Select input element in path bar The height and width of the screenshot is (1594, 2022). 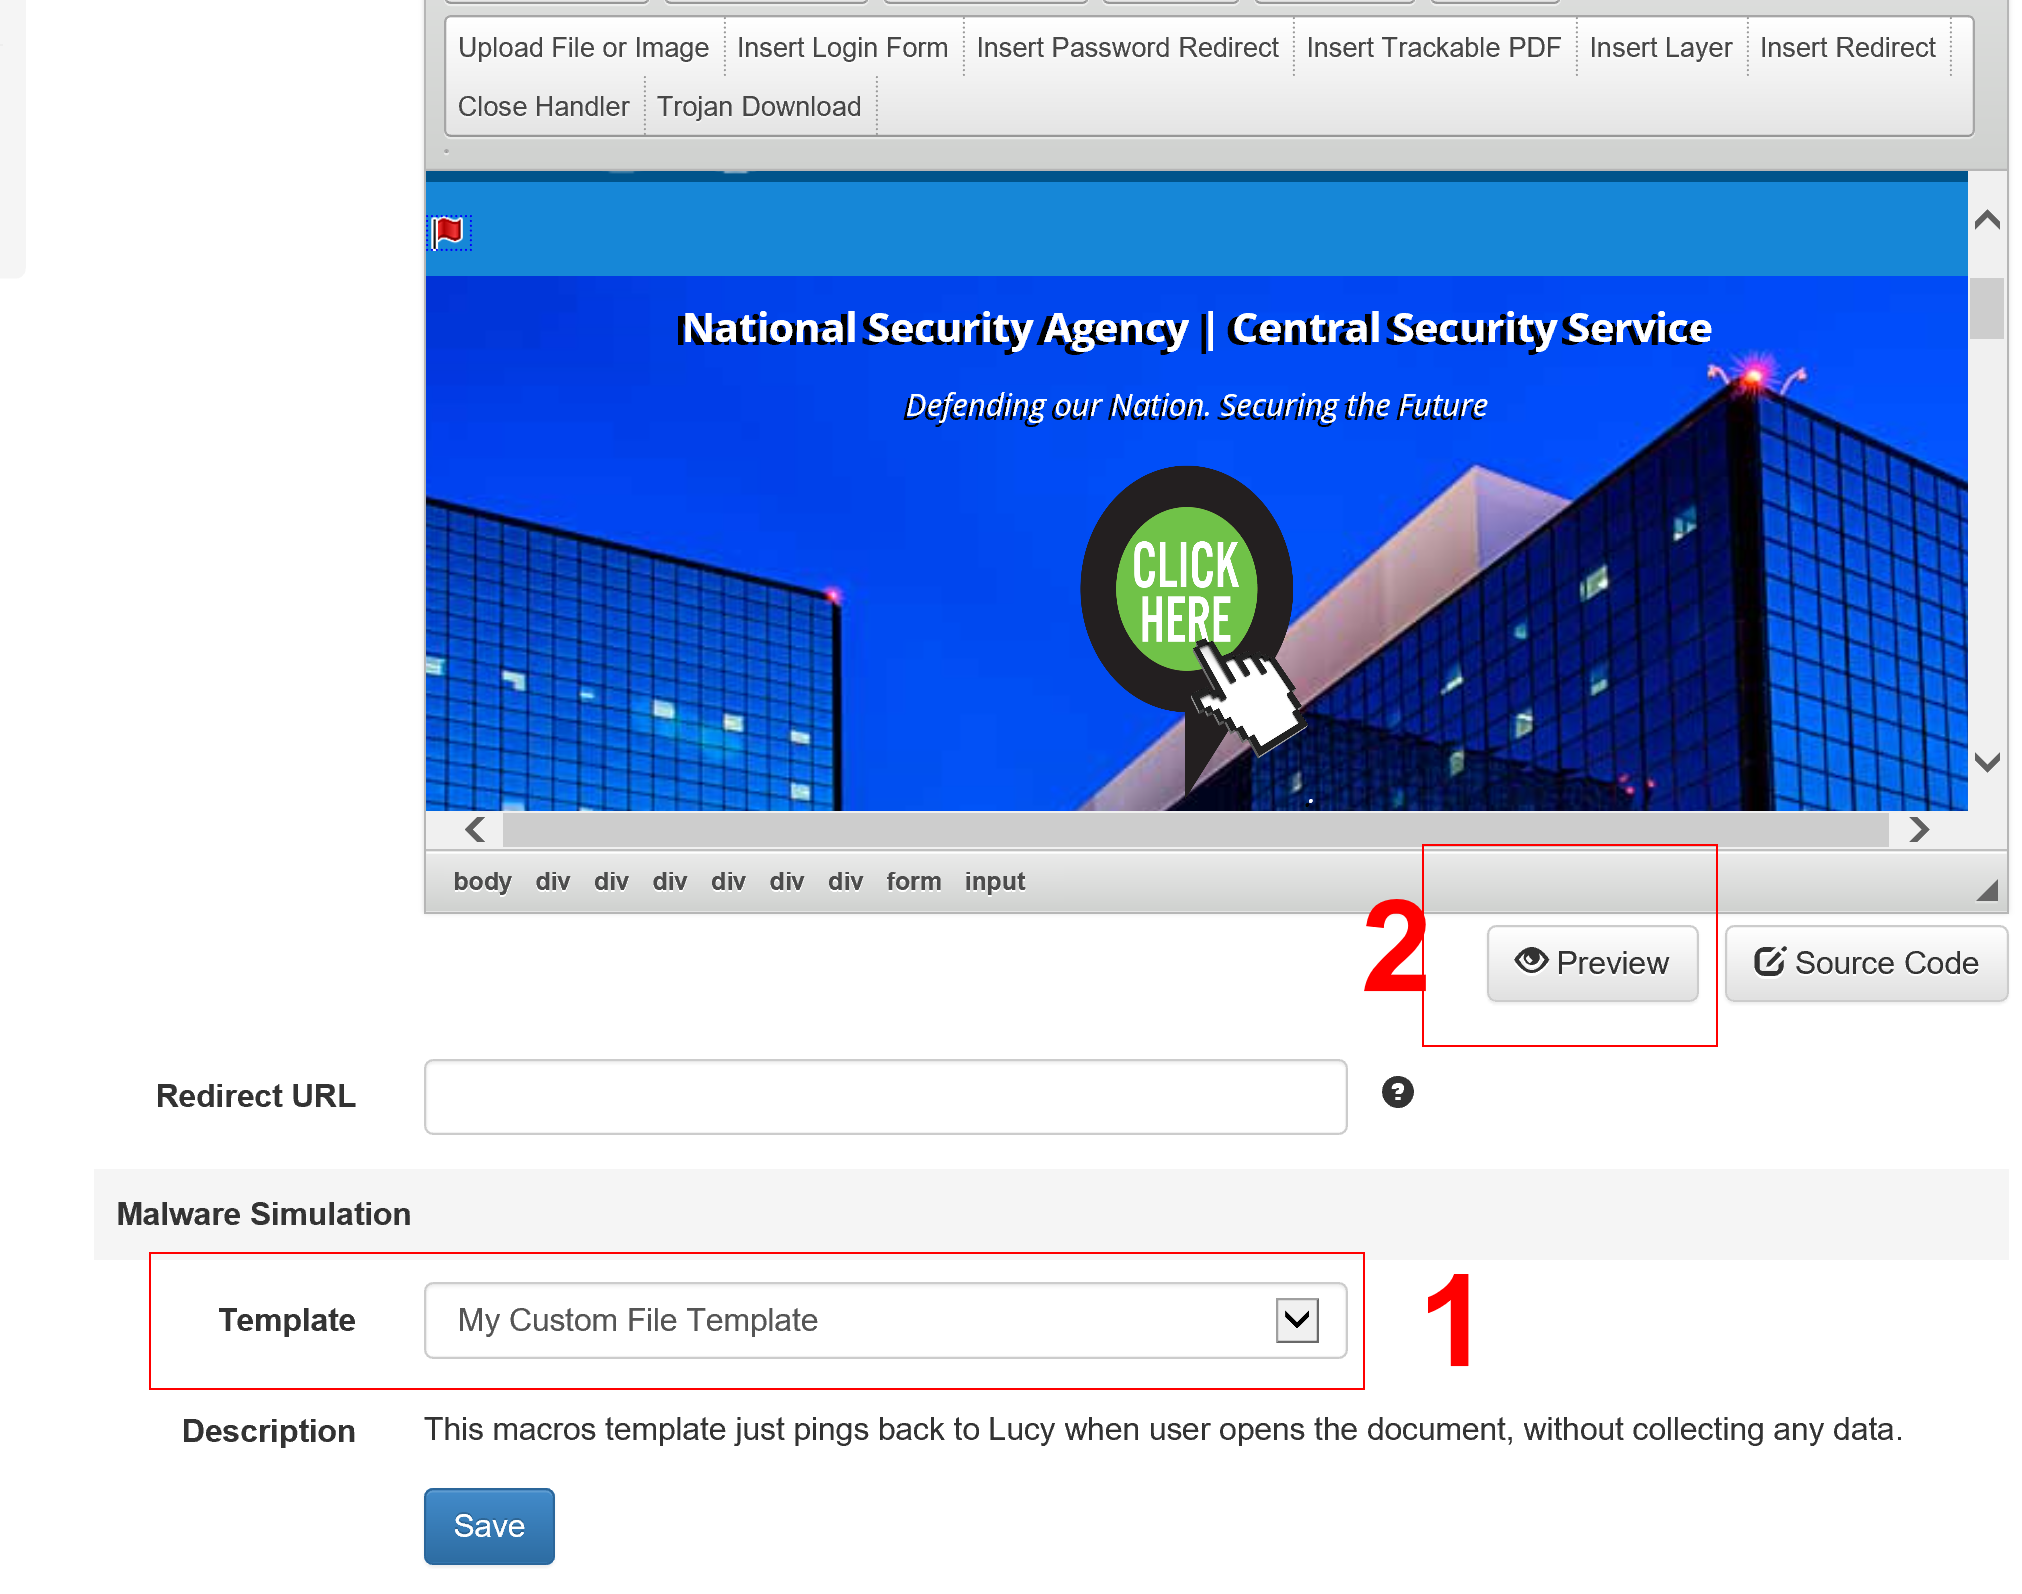[994, 881]
